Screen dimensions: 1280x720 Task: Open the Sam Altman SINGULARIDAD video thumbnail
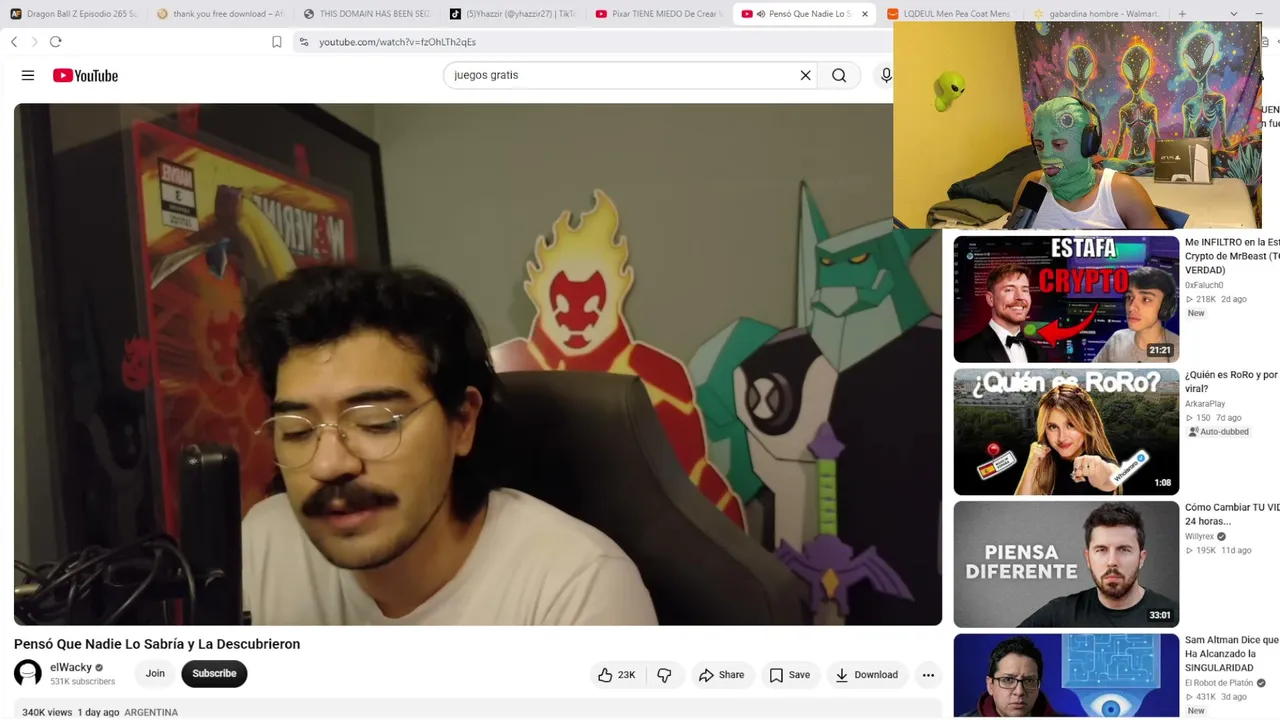pos(1066,676)
